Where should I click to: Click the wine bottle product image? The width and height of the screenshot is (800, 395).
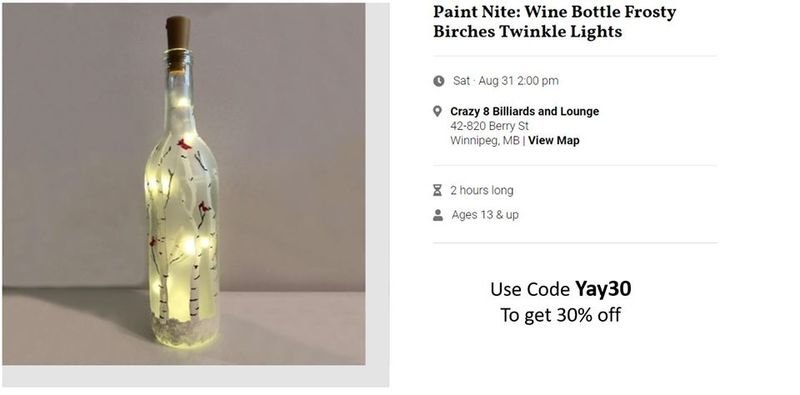pyautogui.click(x=184, y=184)
